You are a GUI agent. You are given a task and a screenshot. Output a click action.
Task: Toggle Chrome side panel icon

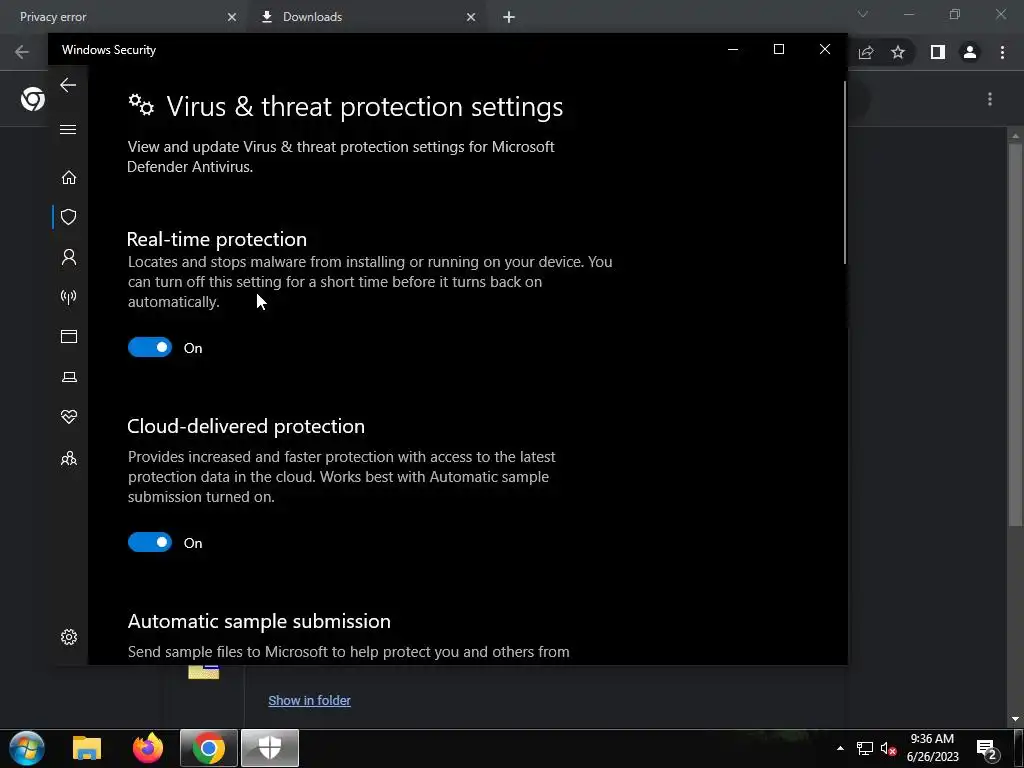point(938,52)
